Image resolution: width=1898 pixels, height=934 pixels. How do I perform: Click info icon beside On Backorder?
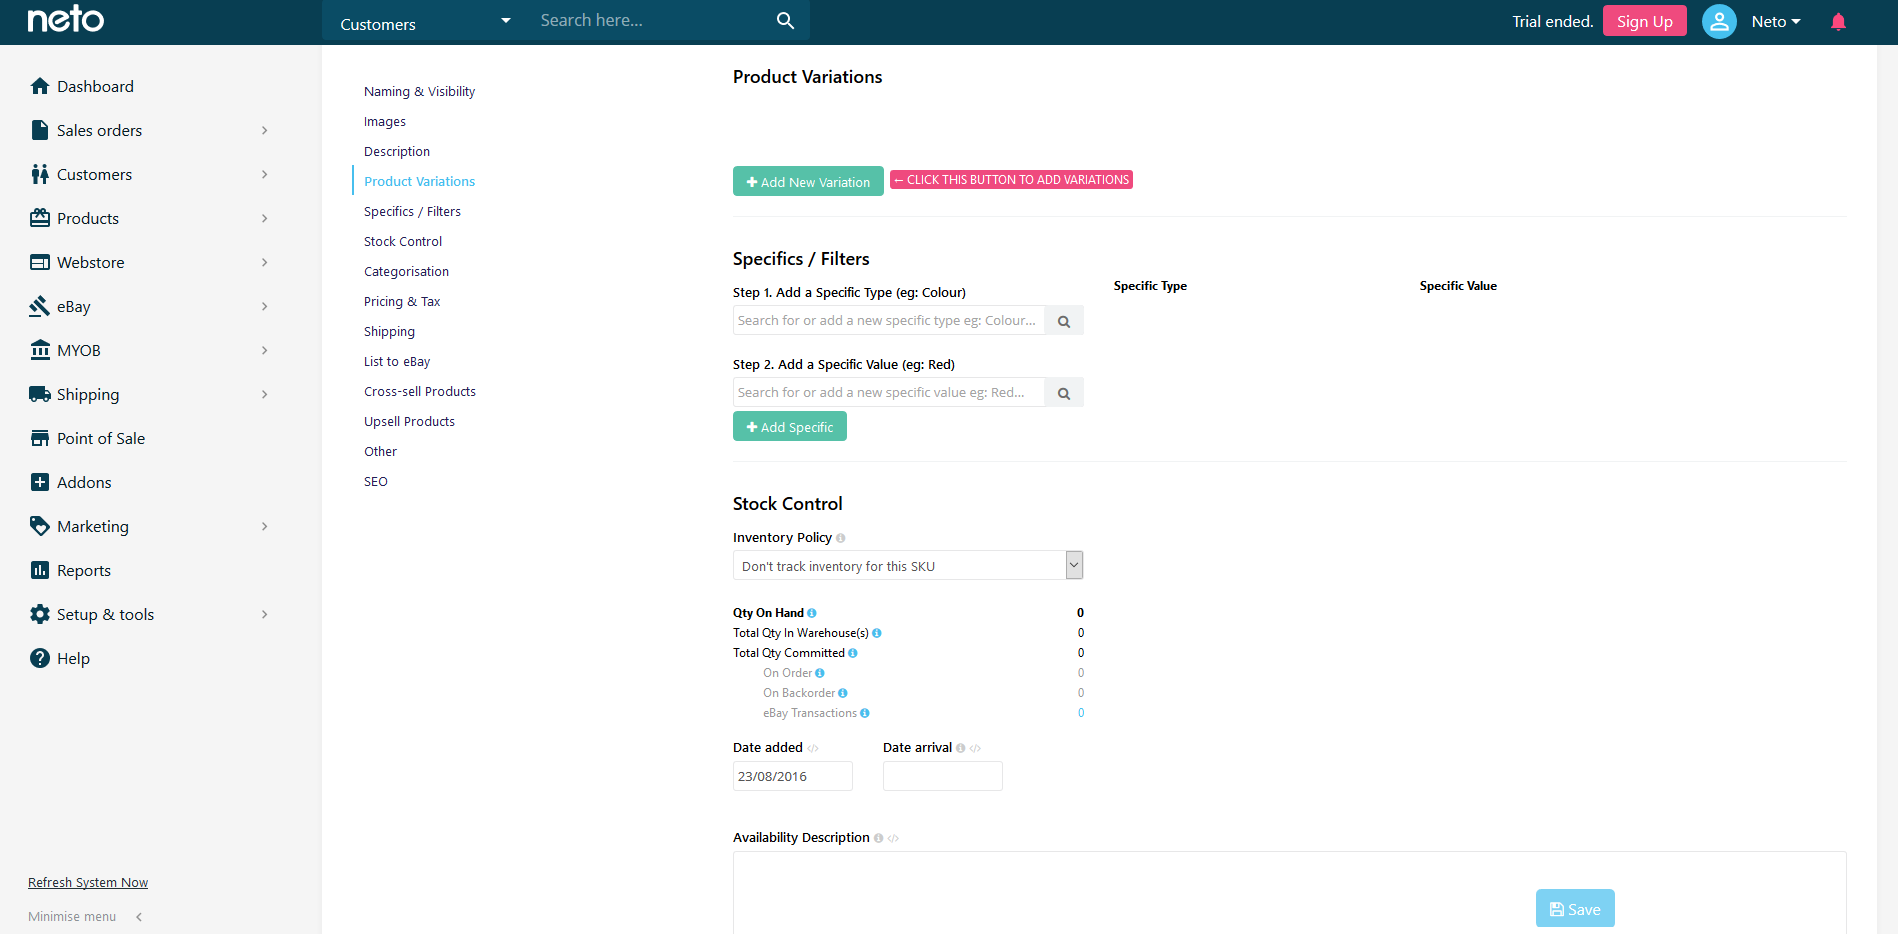pos(843,693)
